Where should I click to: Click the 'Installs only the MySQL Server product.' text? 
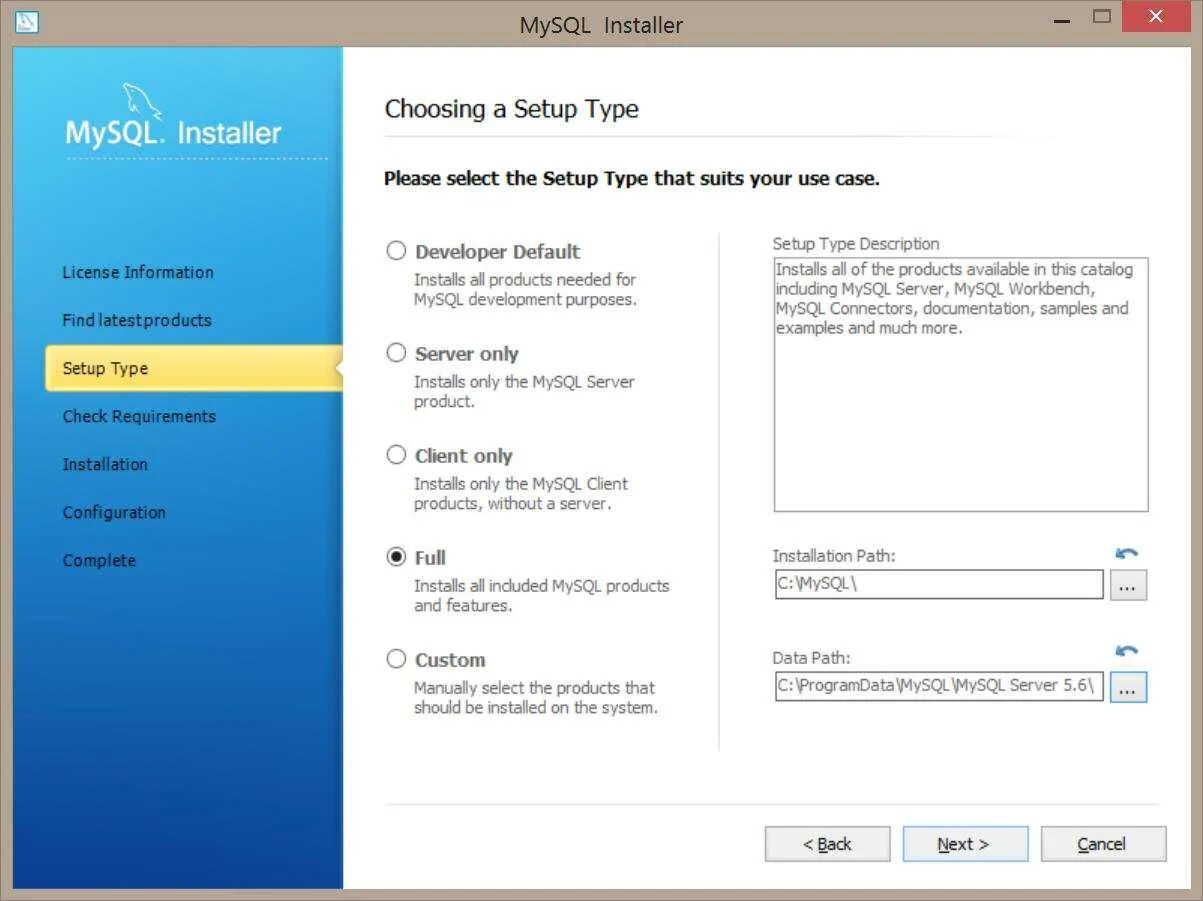point(524,391)
